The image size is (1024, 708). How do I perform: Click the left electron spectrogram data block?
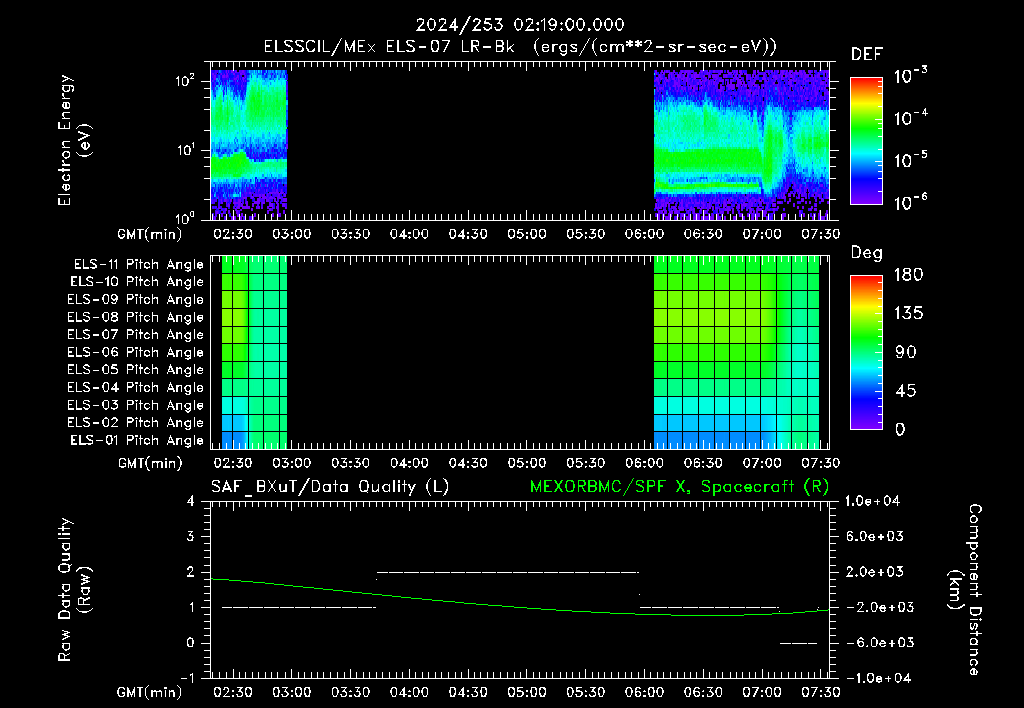(249, 143)
